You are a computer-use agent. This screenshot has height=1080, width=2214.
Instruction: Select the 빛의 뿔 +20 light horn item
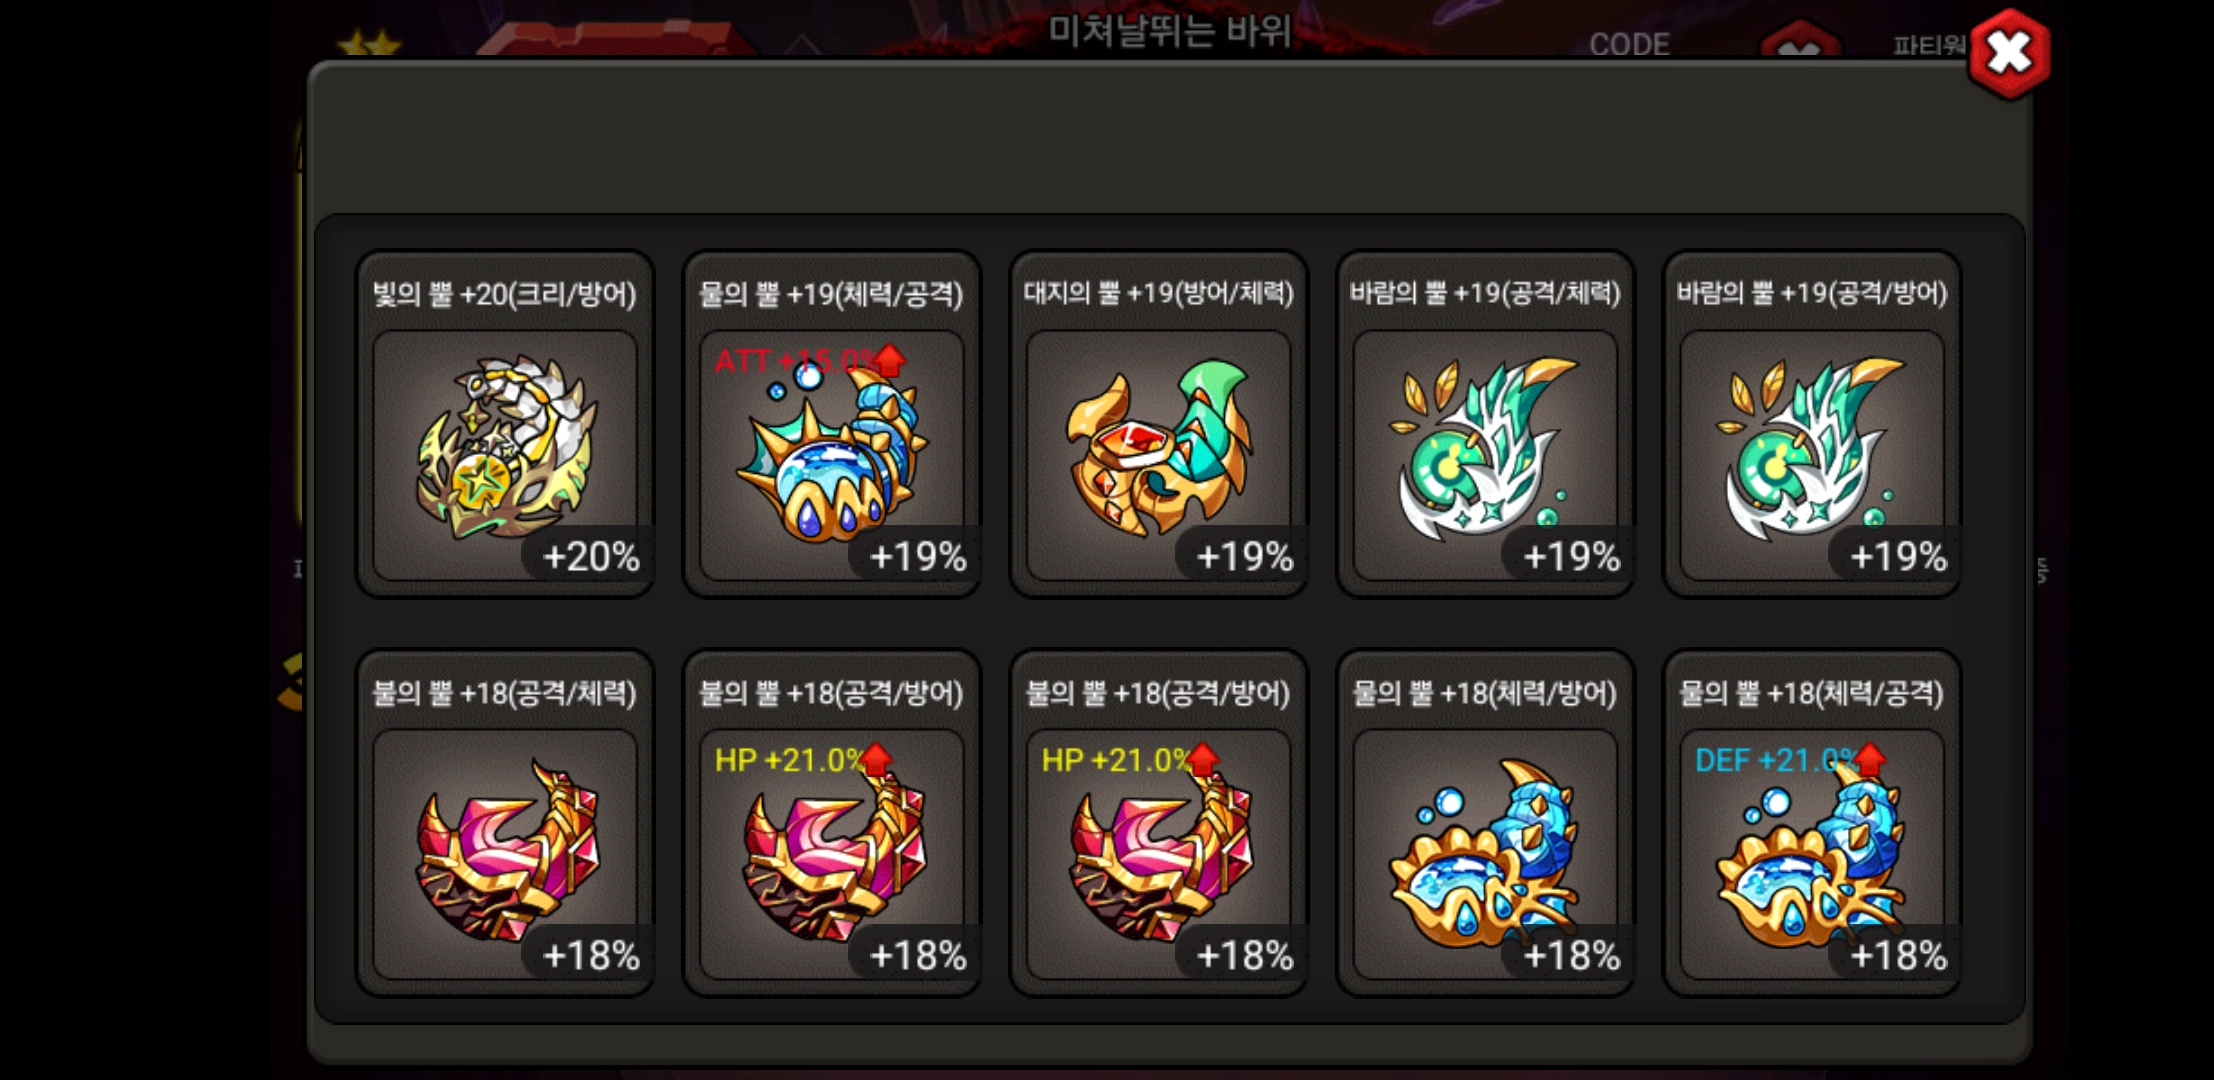[x=505, y=424]
